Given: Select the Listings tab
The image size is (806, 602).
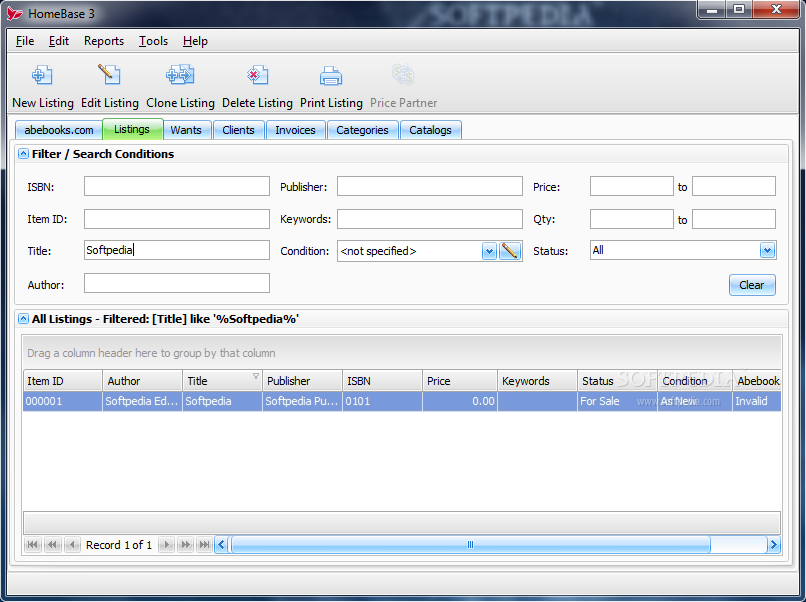Looking at the screenshot, I should [132, 129].
